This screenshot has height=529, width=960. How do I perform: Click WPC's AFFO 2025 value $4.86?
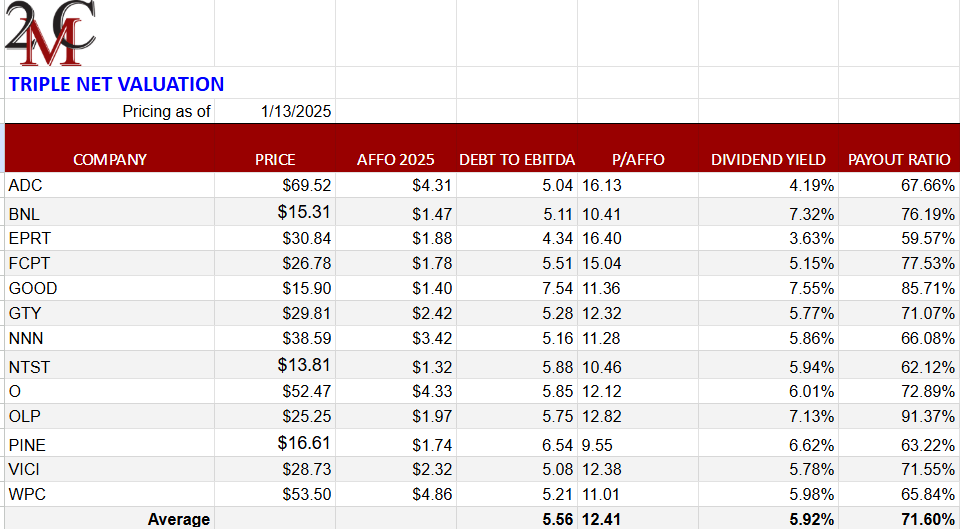(432, 494)
